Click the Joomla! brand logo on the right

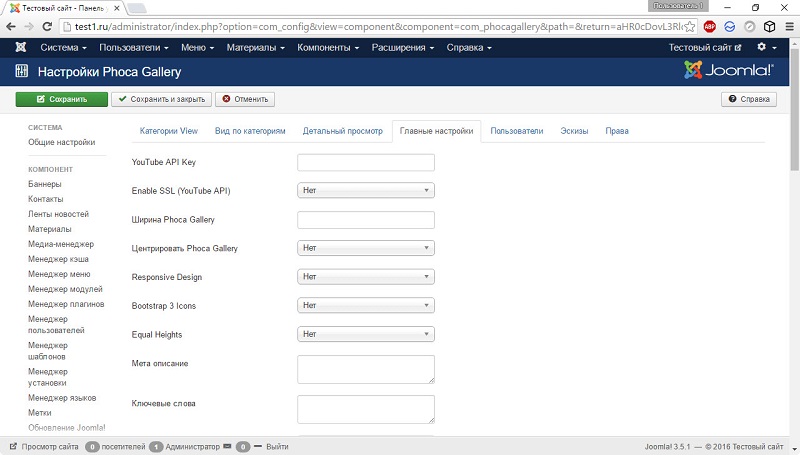pyautogui.click(x=729, y=70)
